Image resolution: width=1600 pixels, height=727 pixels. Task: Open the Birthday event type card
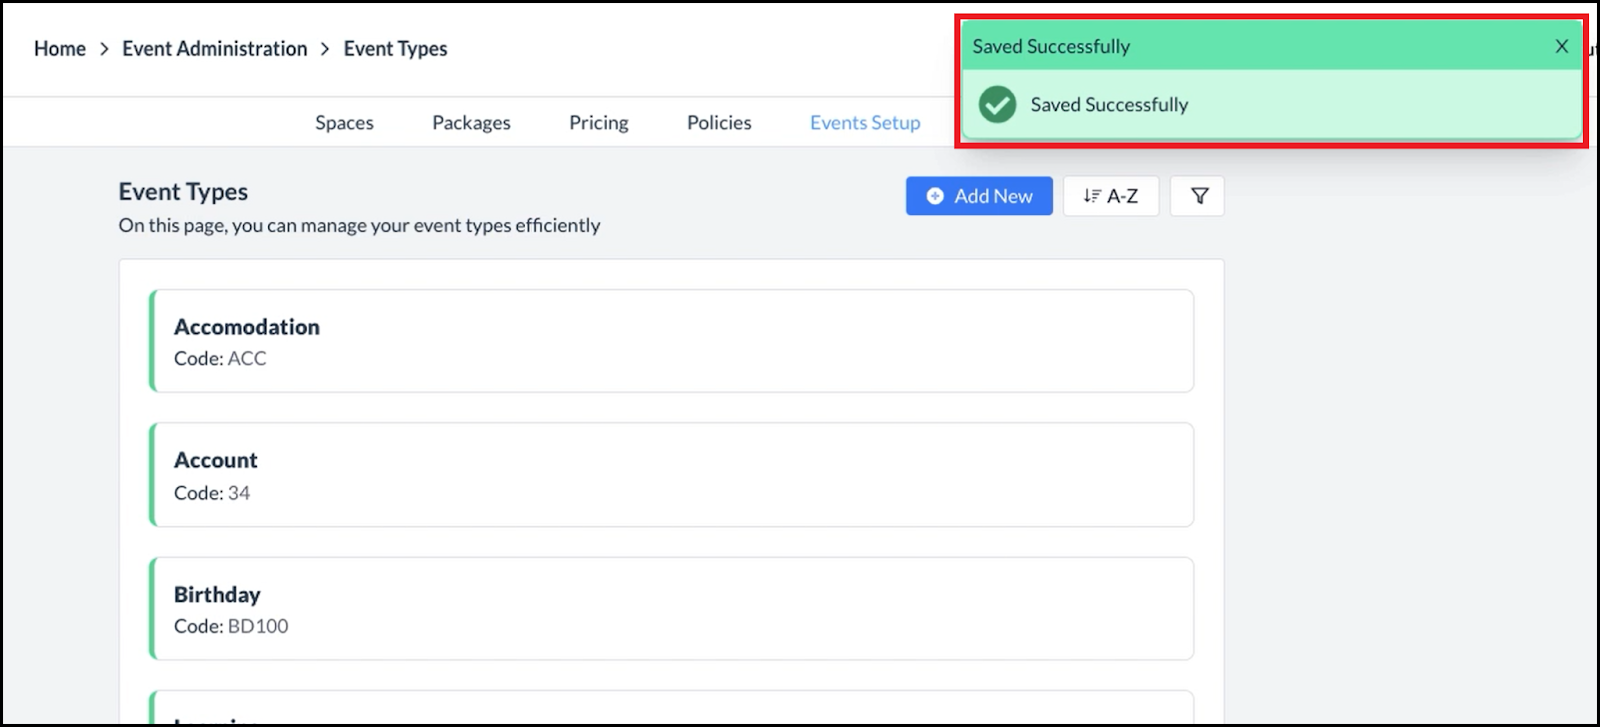point(671,608)
